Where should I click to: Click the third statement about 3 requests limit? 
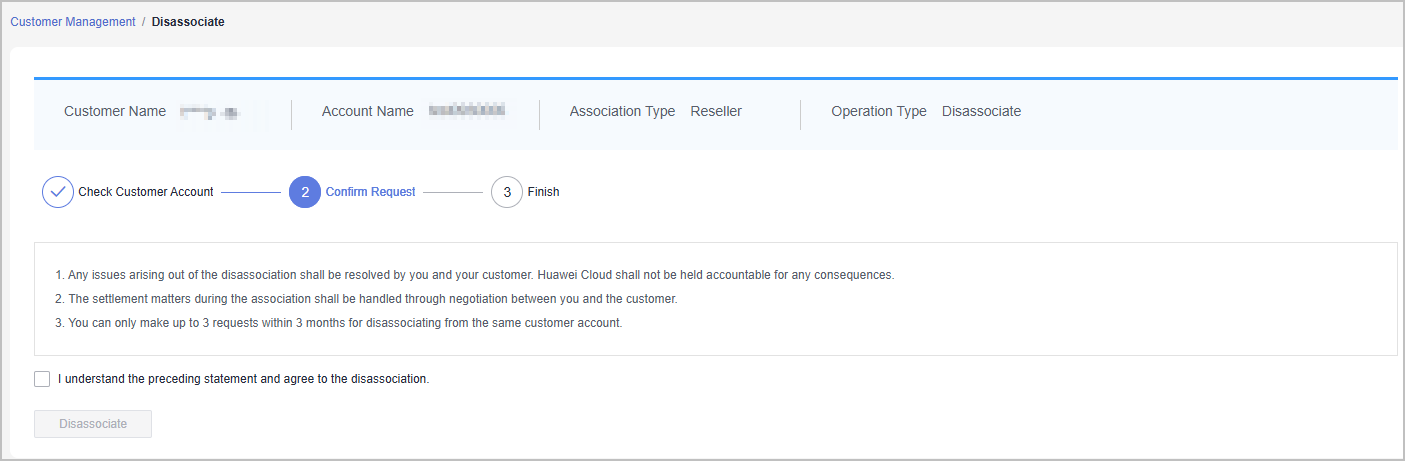(339, 323)
